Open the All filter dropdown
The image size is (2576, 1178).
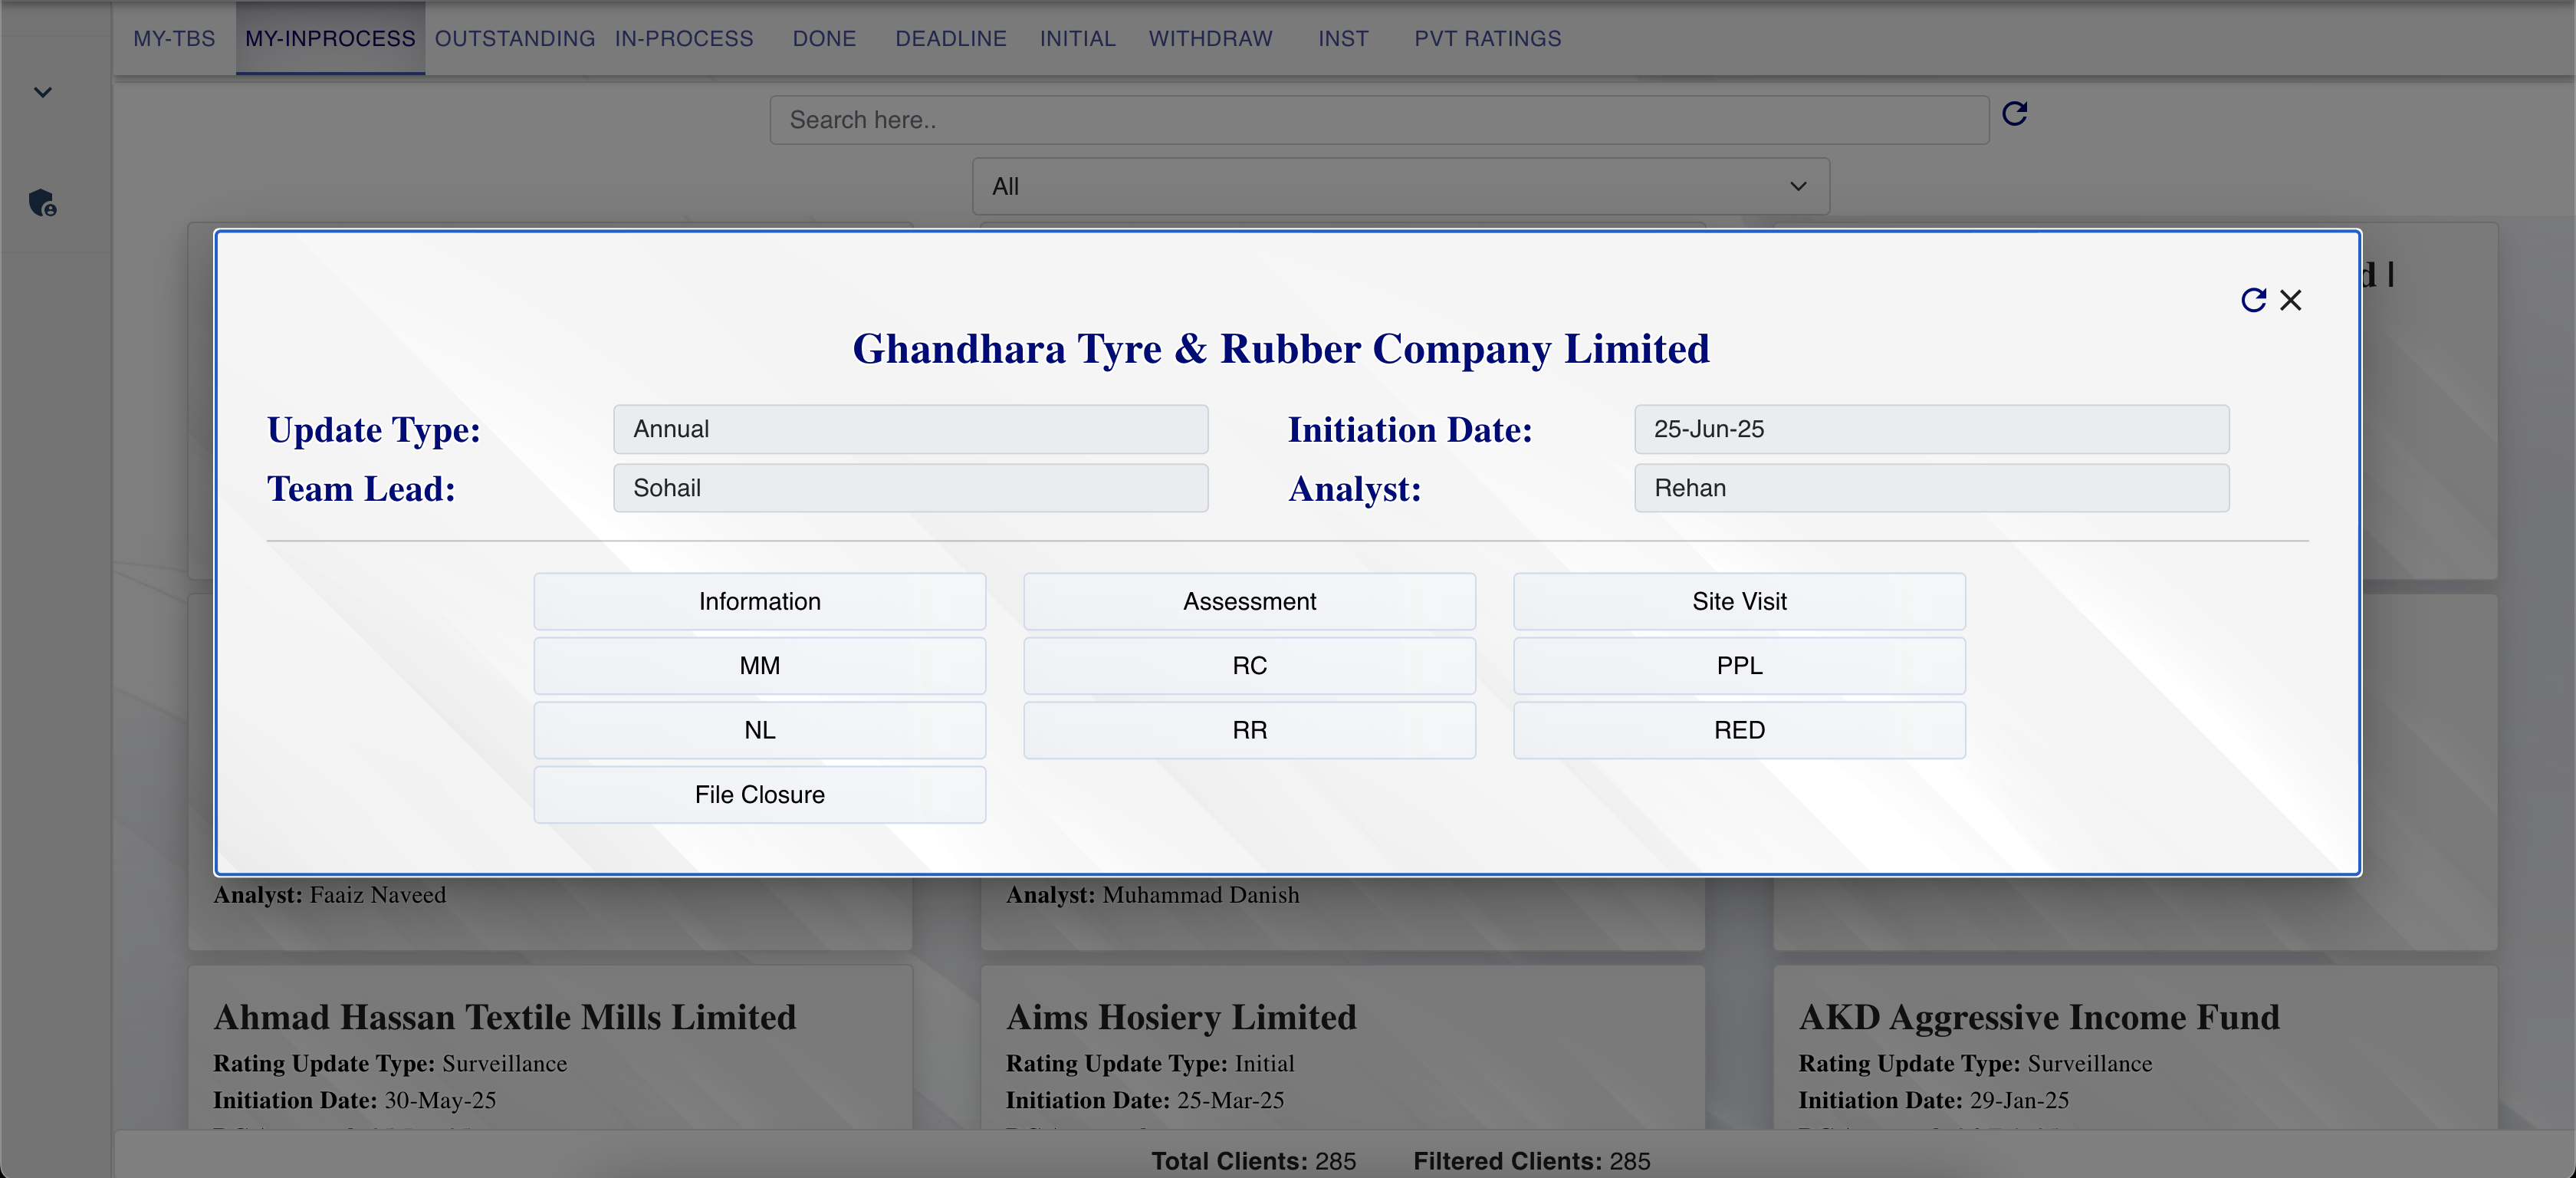coord(1400,186)
